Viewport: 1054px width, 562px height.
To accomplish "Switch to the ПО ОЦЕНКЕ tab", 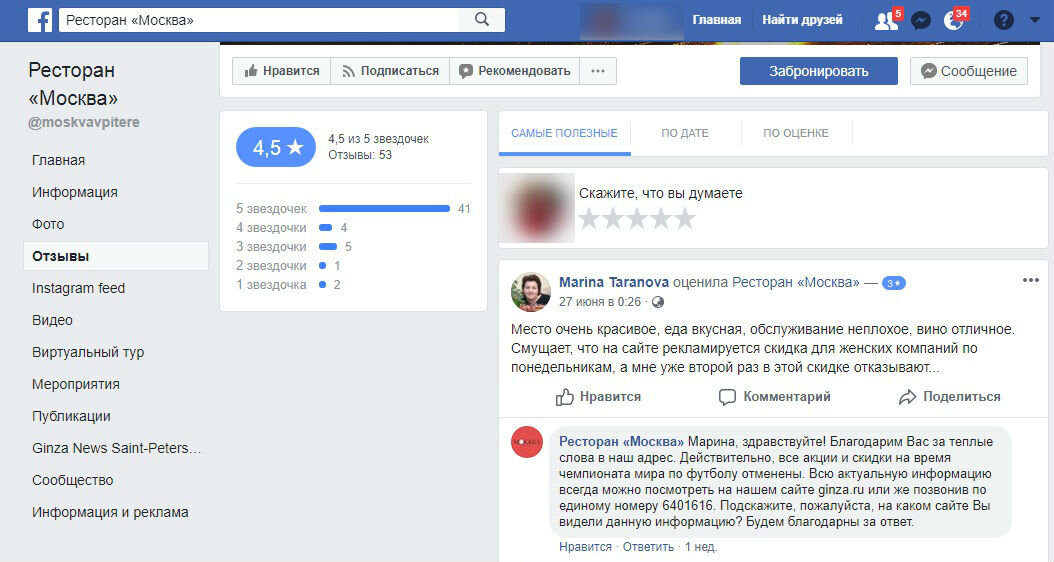I will pos(796,133).
